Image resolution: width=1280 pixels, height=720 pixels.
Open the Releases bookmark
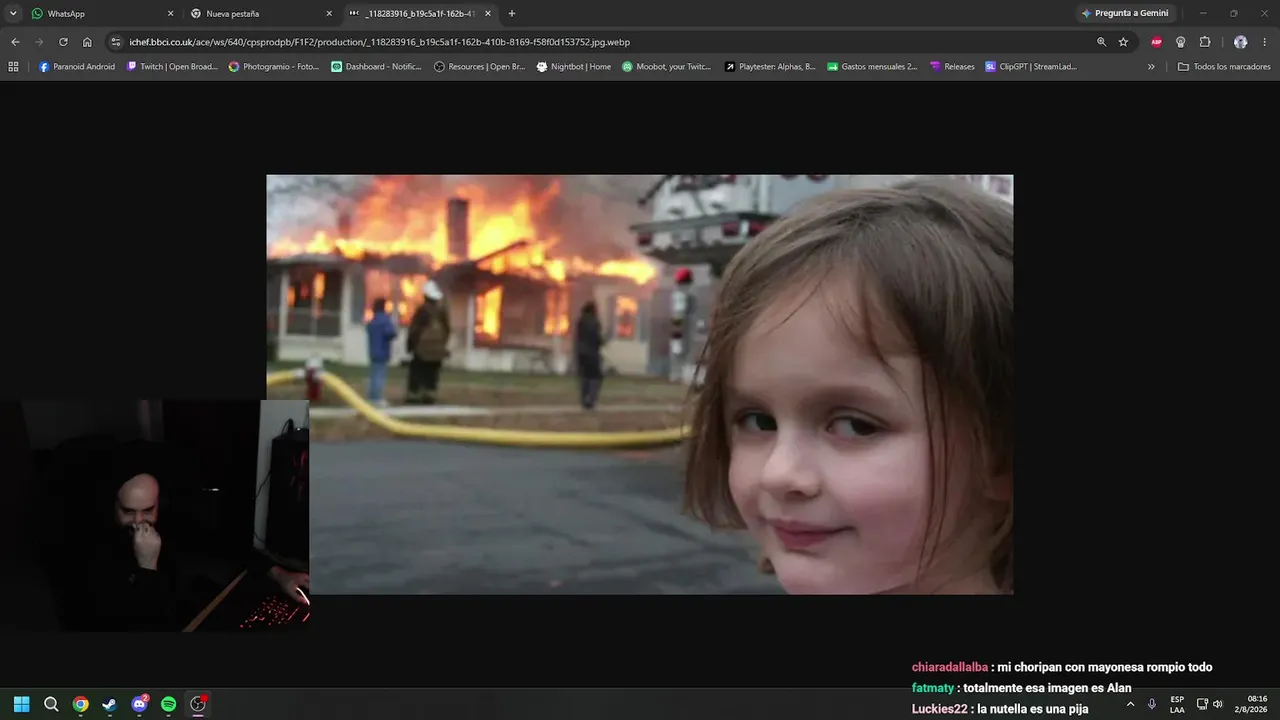[x=952, y=67]
